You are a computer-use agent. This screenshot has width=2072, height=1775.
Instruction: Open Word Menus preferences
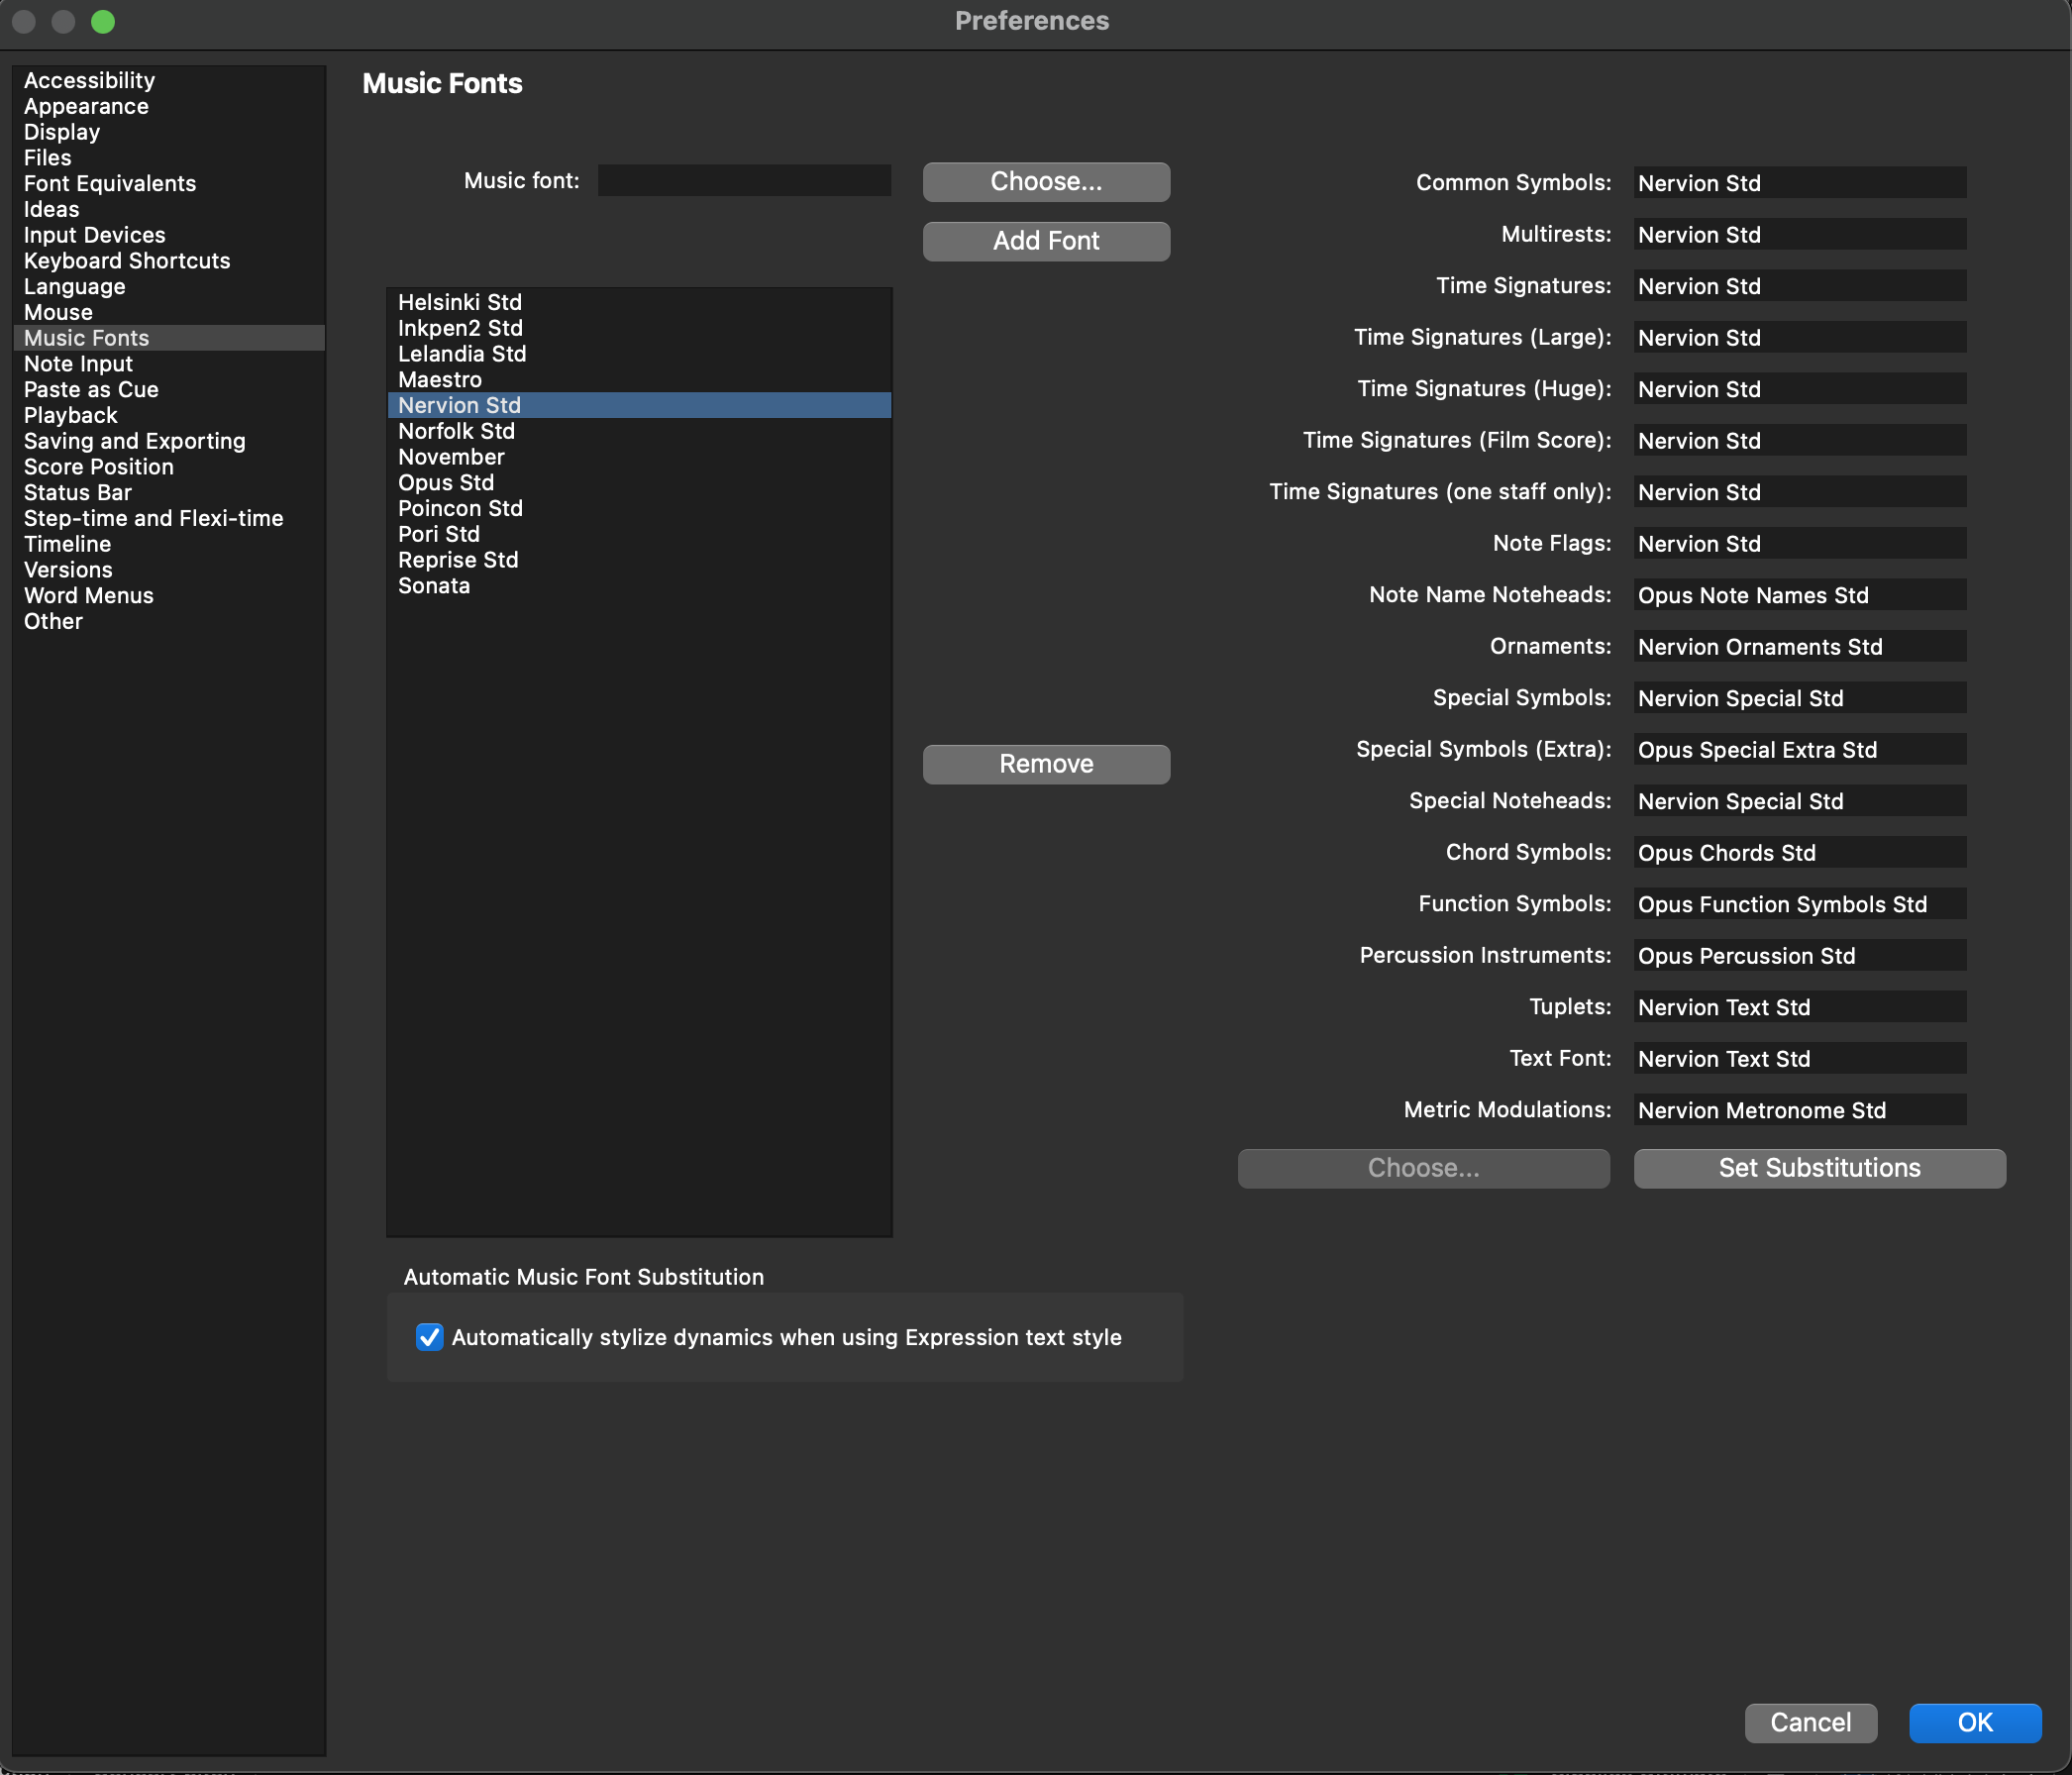pyautogui.click(x=168, y=596)
